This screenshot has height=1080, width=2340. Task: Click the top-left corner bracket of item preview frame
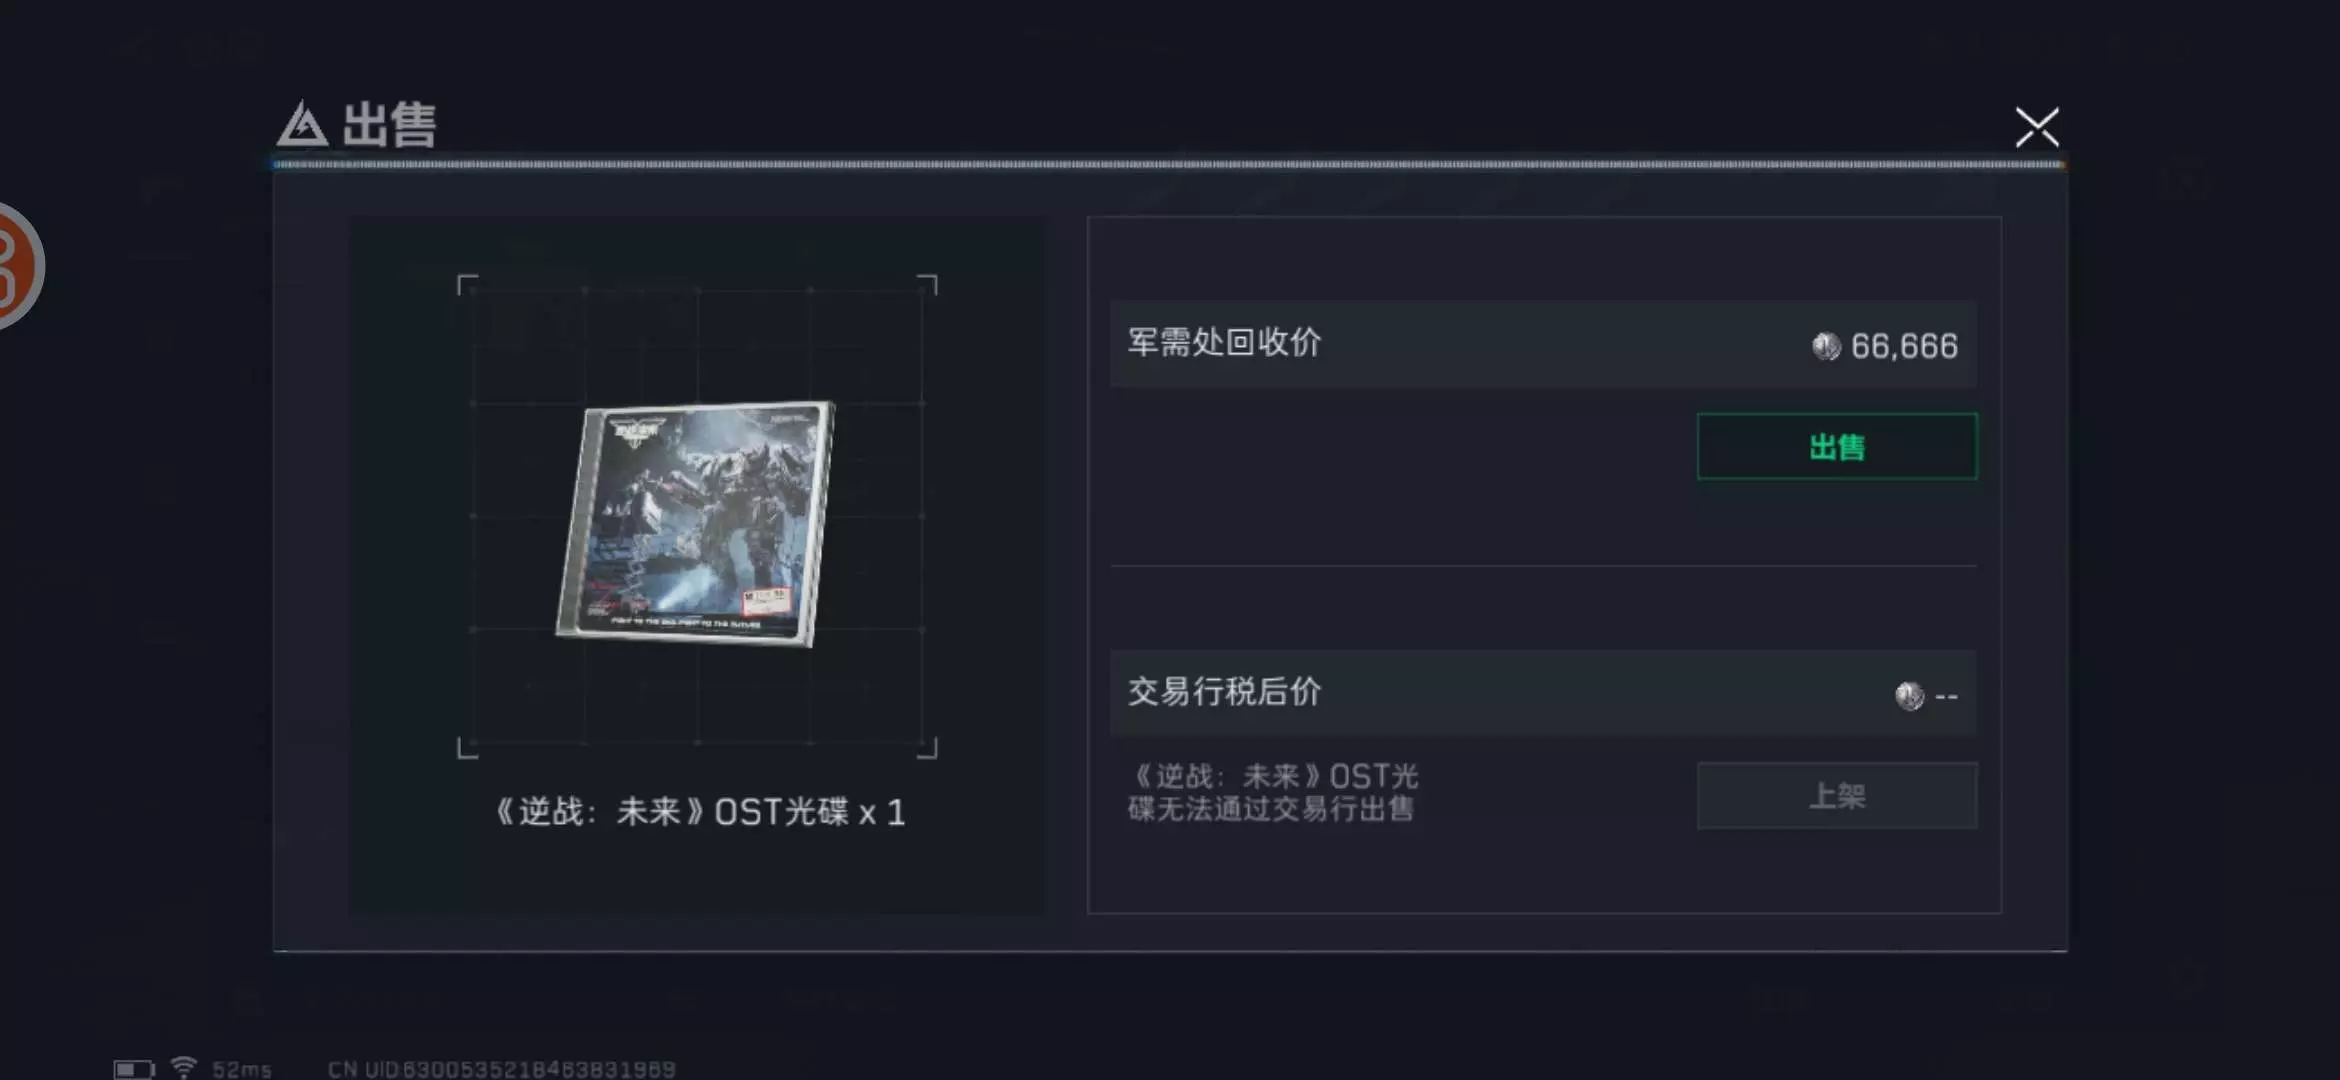pyautogui.click(x=467, y=284)
